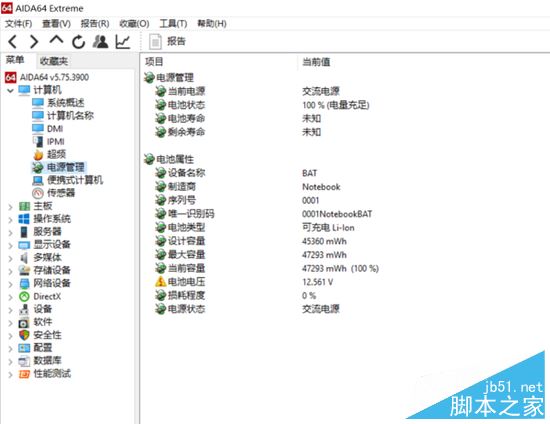Select 系统概述 in the tree
This screenshot has height=424, width=550.
pyautogui.click(x=66, y=103)
